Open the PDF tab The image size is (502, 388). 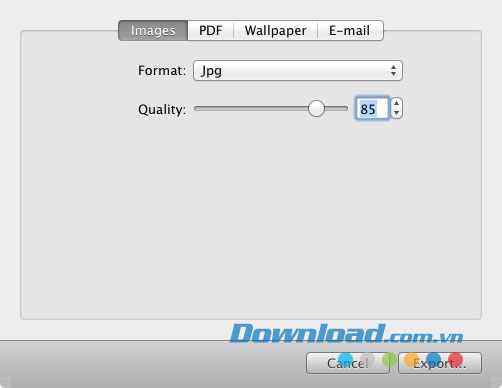tap(210, 31)
